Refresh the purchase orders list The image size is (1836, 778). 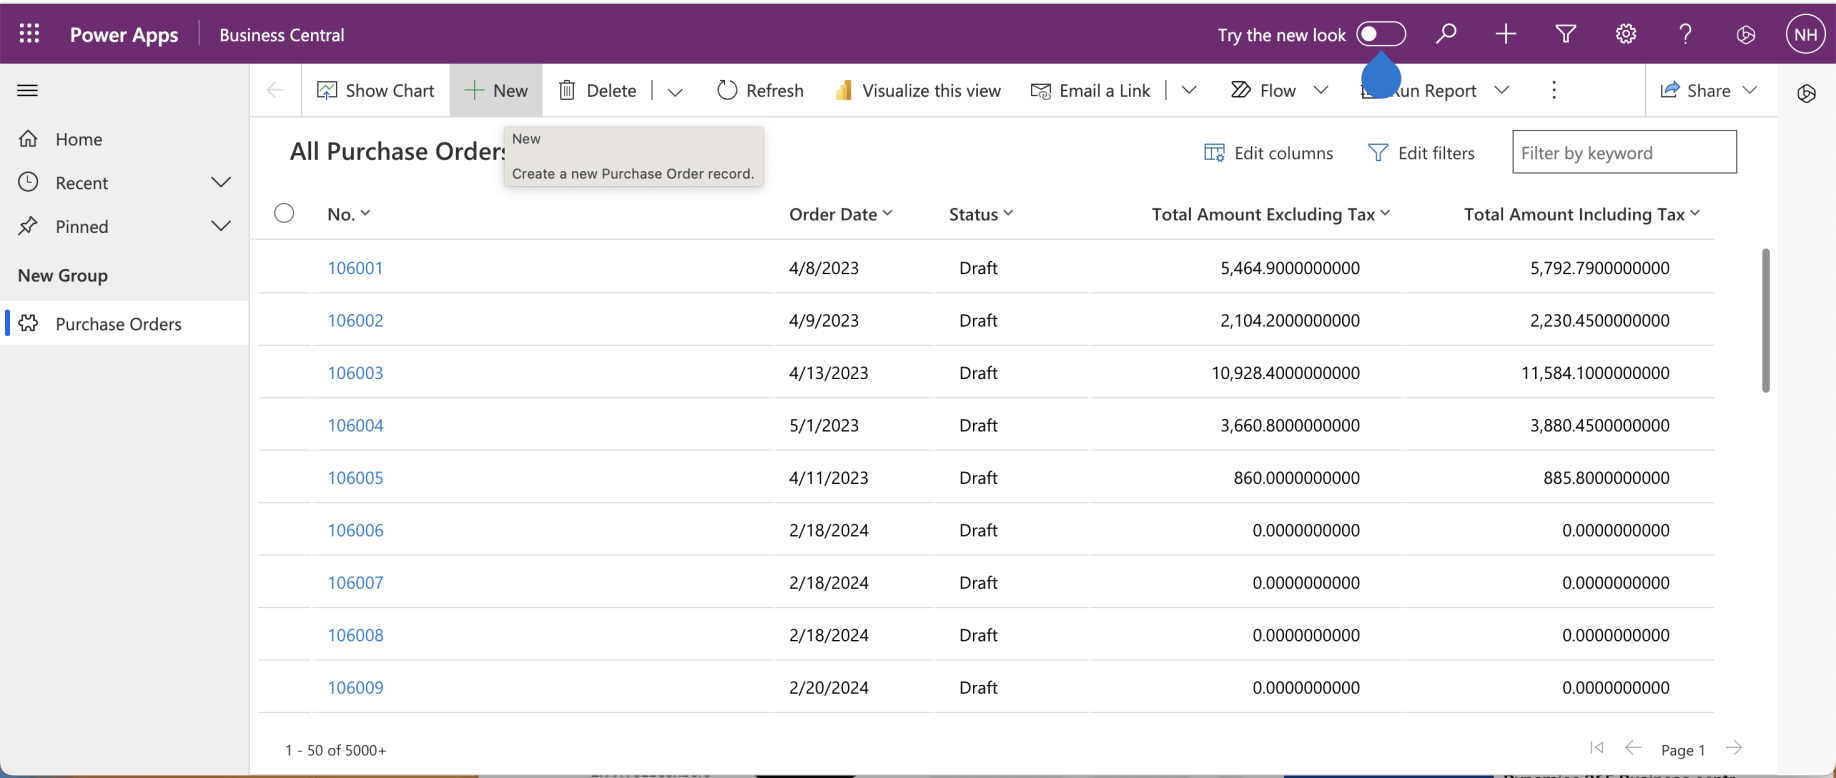[760, 90]
